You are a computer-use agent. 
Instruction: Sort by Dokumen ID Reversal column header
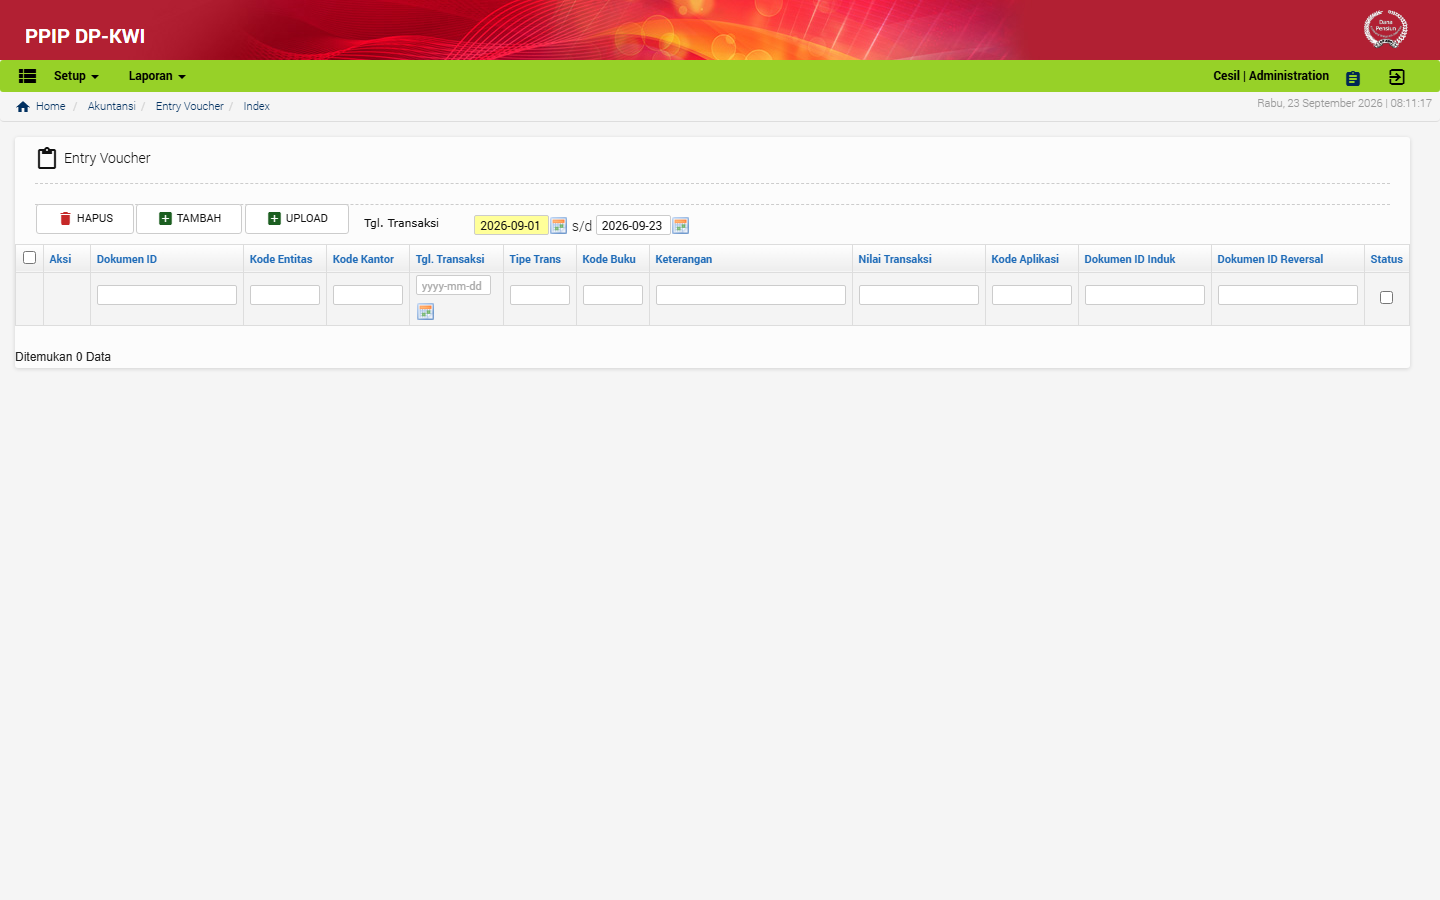pos(1270,259)
